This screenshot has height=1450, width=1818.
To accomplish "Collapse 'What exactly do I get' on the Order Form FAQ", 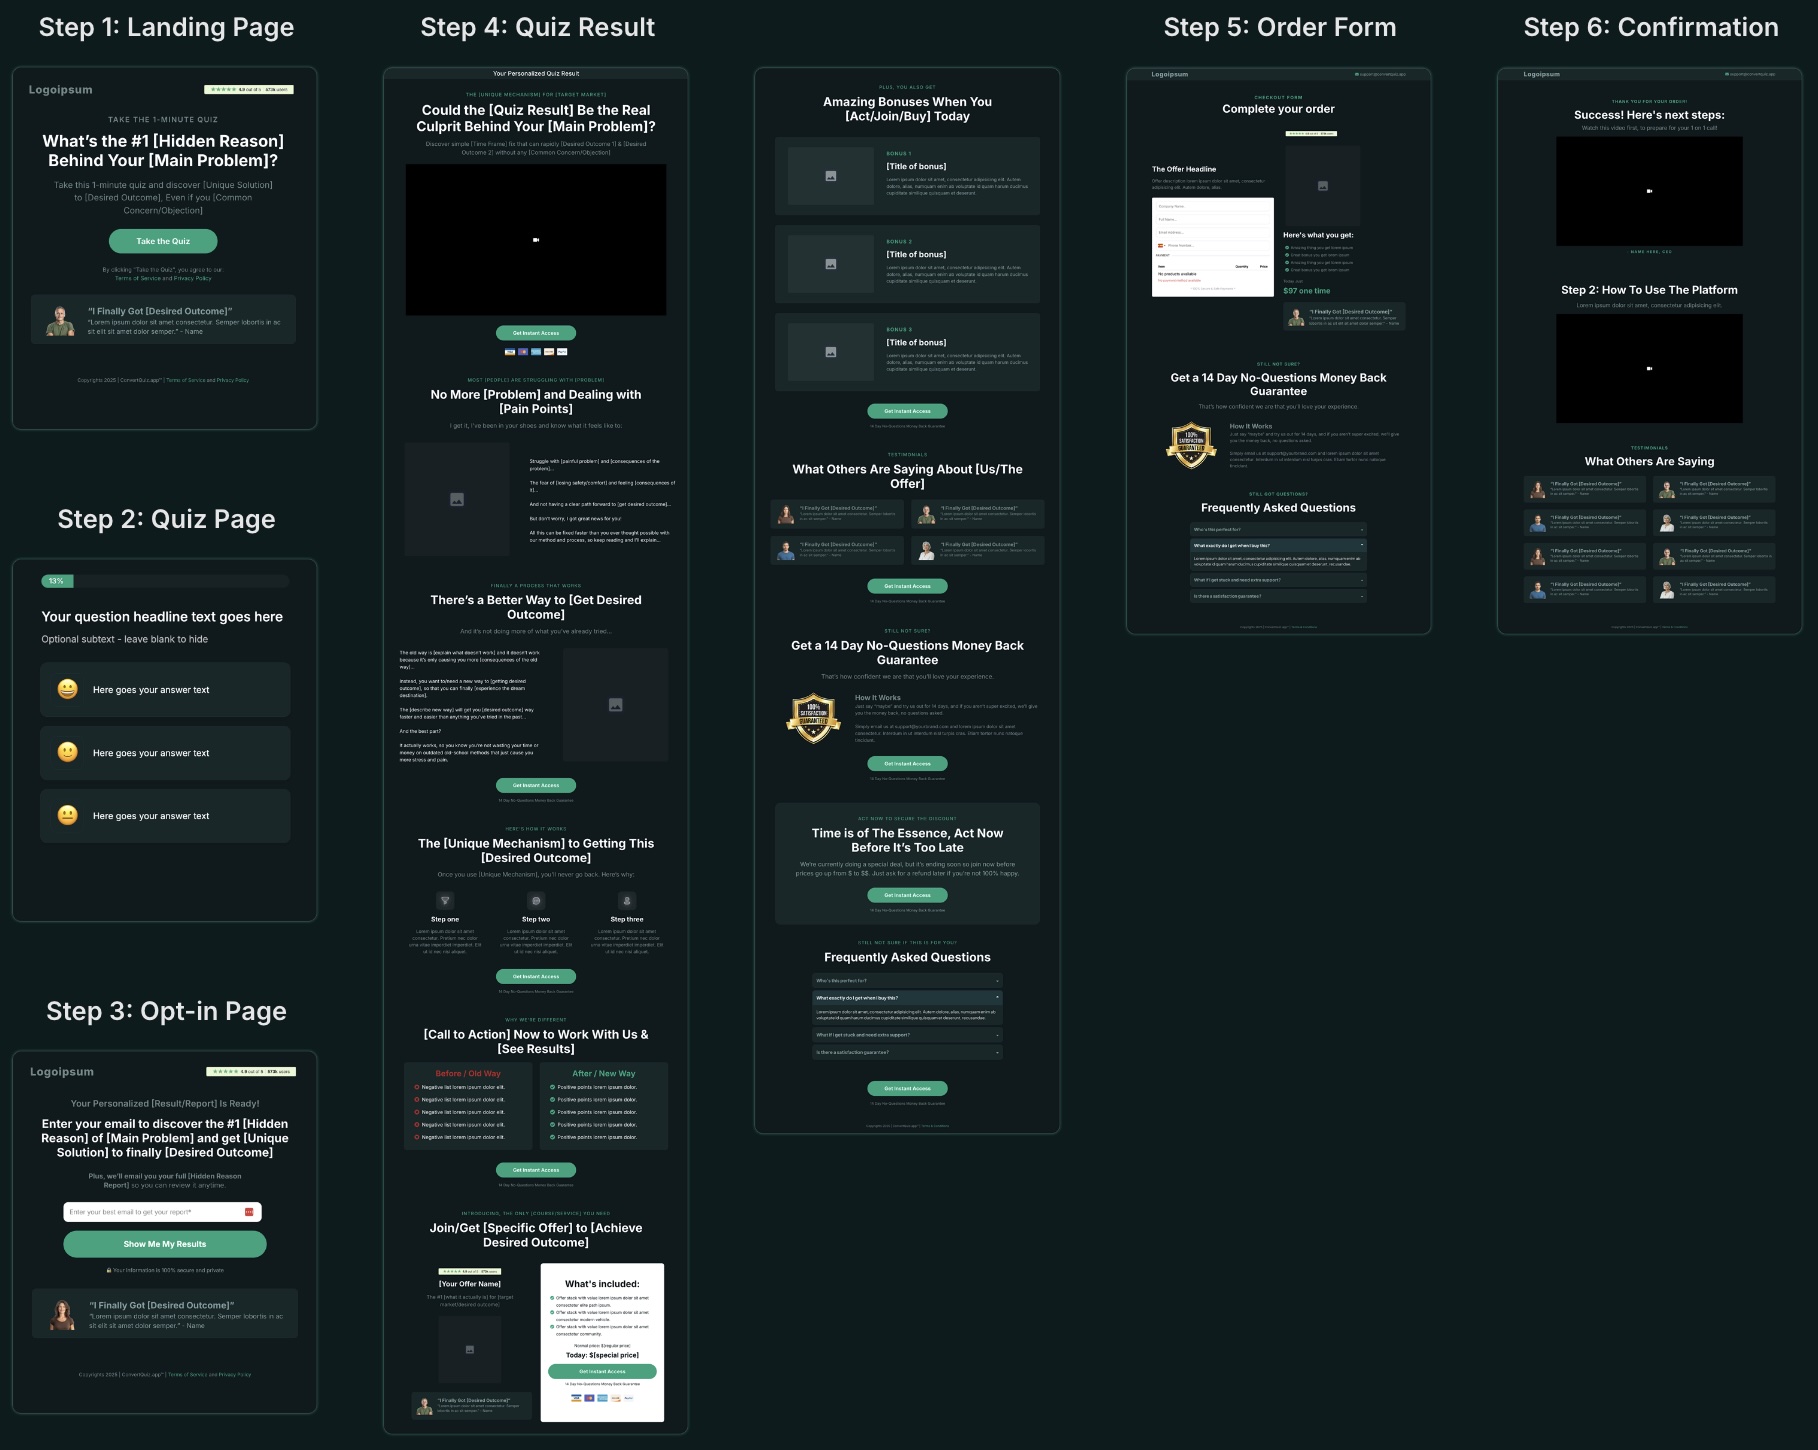I will tap(1278, 546).
